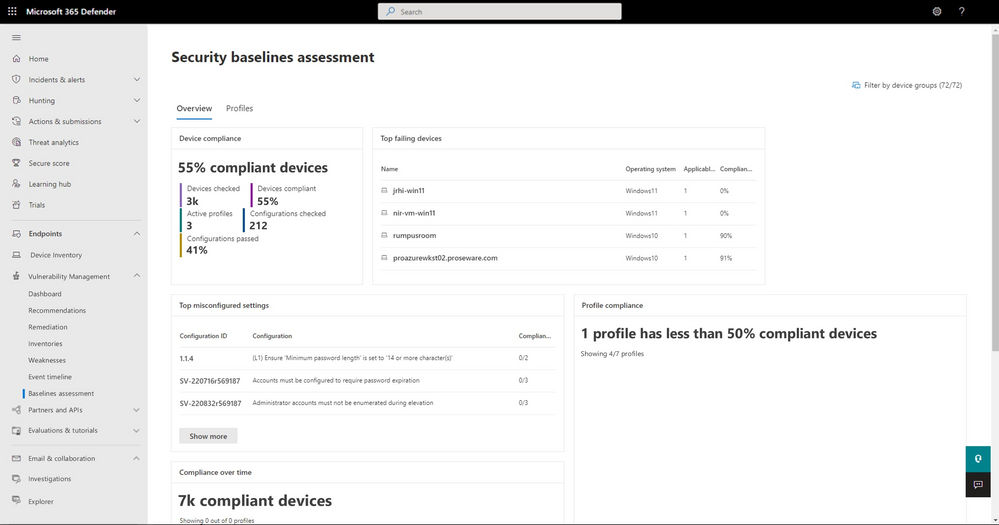The height and width of the screenshot is (525, 999).
Task: Click the Trials gift icon
Action: coord(17,205)
